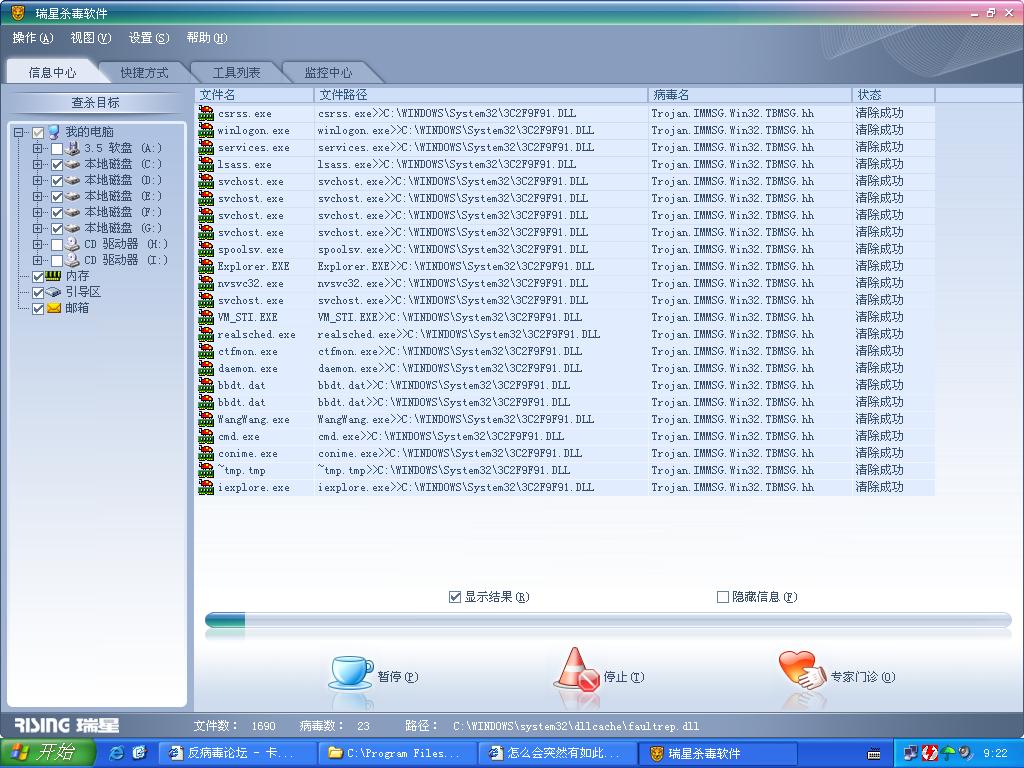
Task: Click the virus icon beside csrss.exe row
Action: click(x=206, y=113)
